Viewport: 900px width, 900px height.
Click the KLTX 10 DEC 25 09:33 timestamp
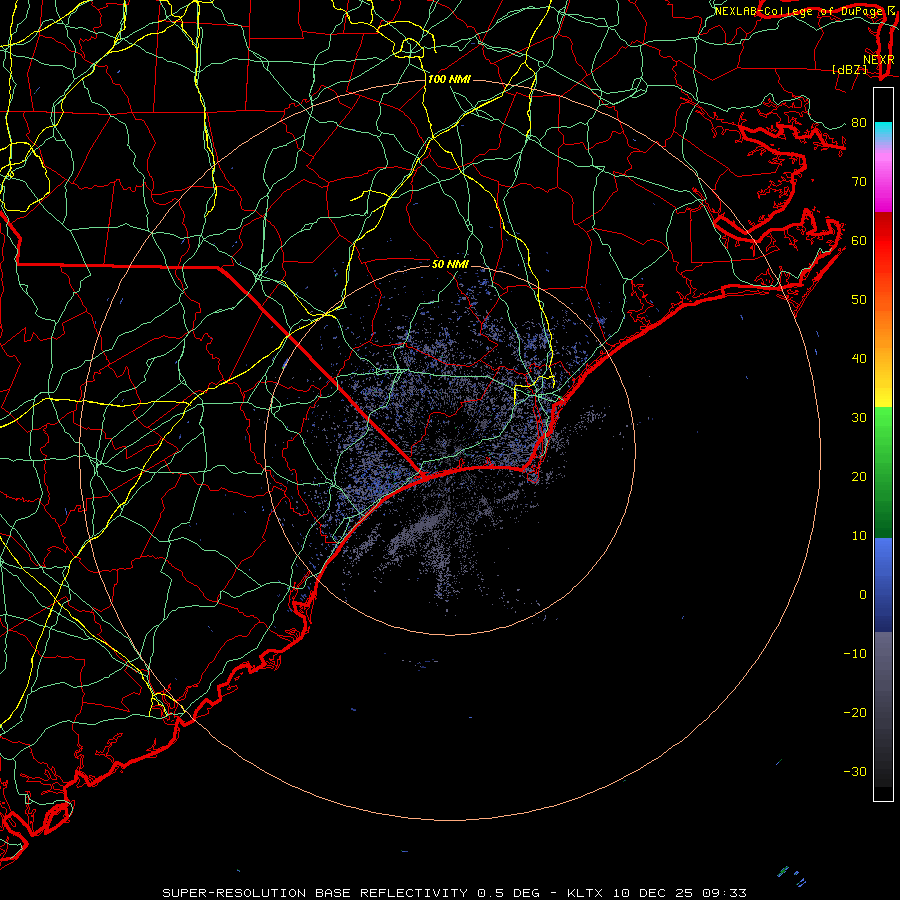657,893
